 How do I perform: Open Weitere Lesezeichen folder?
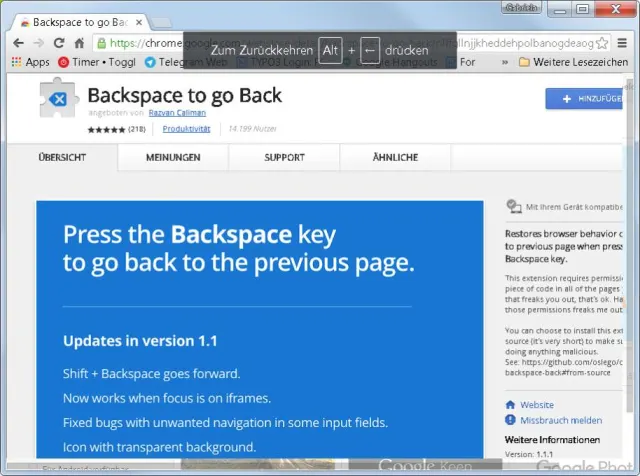(x=573, y=62)
